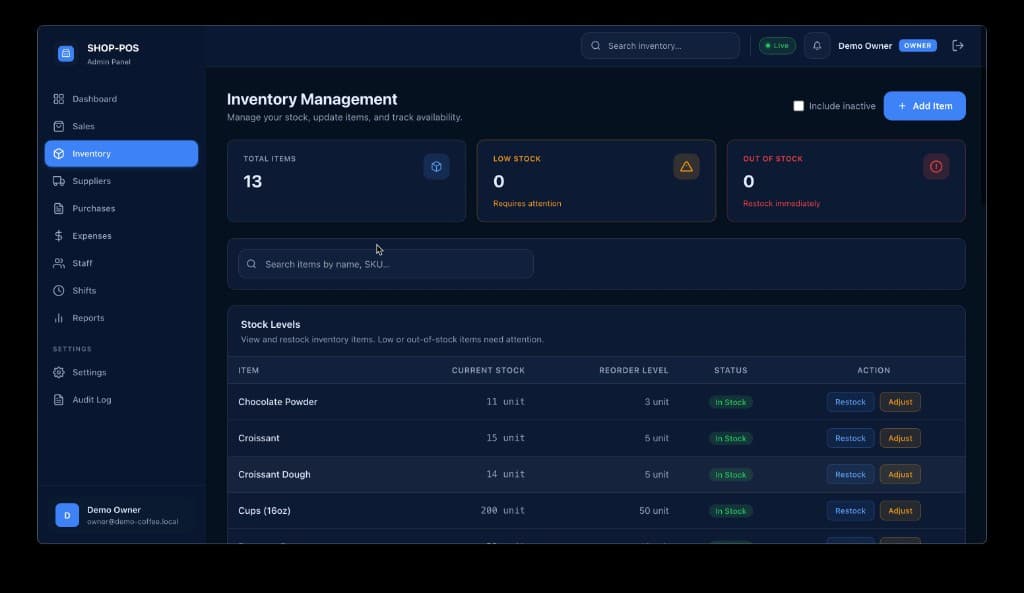This screenshot has height=593, width=1024.
Task: Click the Suppliers truck icon
Action: pyautogui.click(x=59, y=181)
